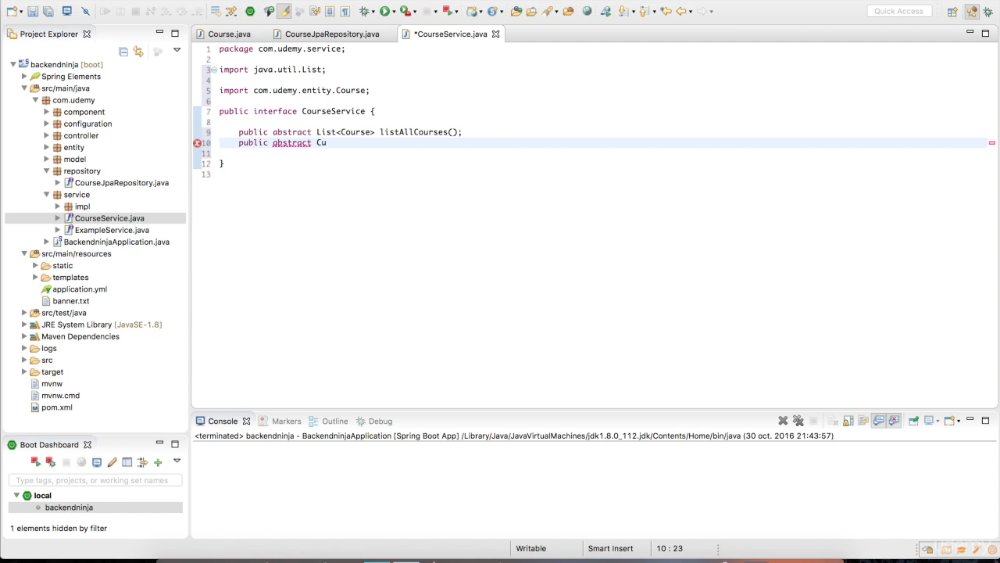
Task: Click the Boot Dashboard start (re)launch icon
Action: point(35,462)
